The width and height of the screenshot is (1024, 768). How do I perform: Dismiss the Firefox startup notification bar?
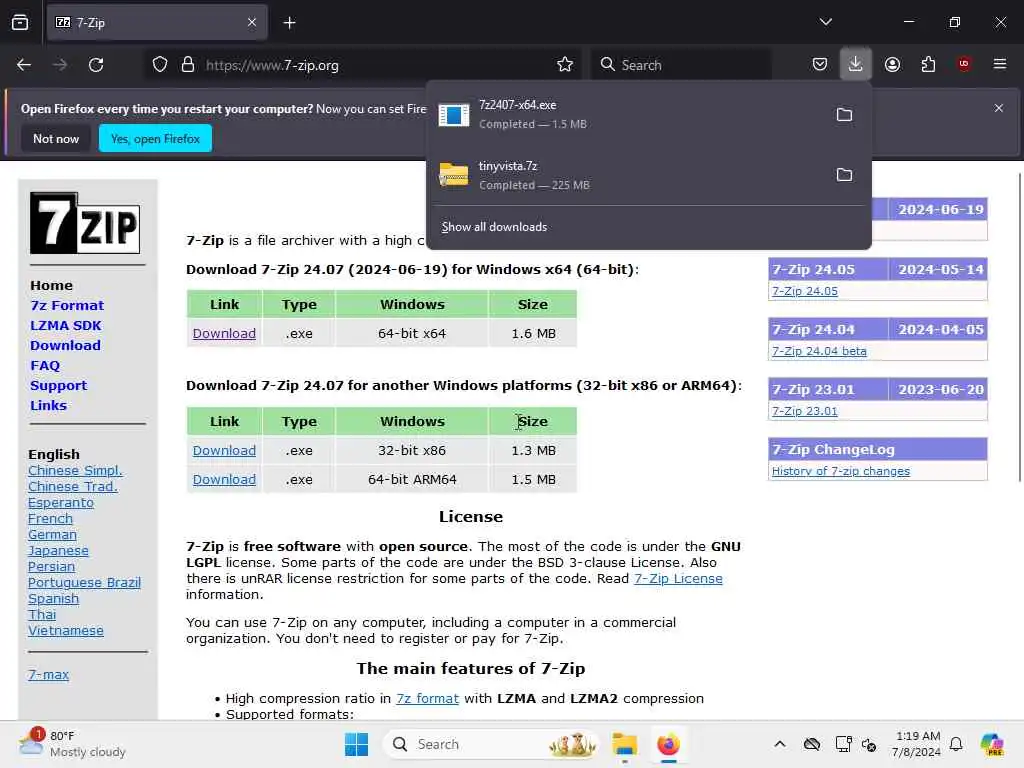tap(999, 108)
